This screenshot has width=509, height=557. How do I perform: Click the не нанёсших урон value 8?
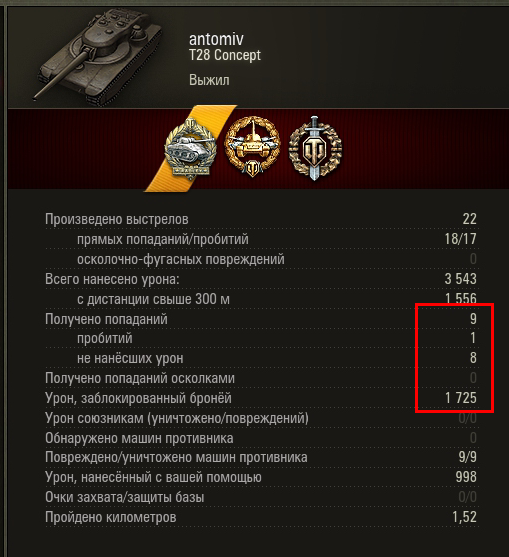pos(473,358)
